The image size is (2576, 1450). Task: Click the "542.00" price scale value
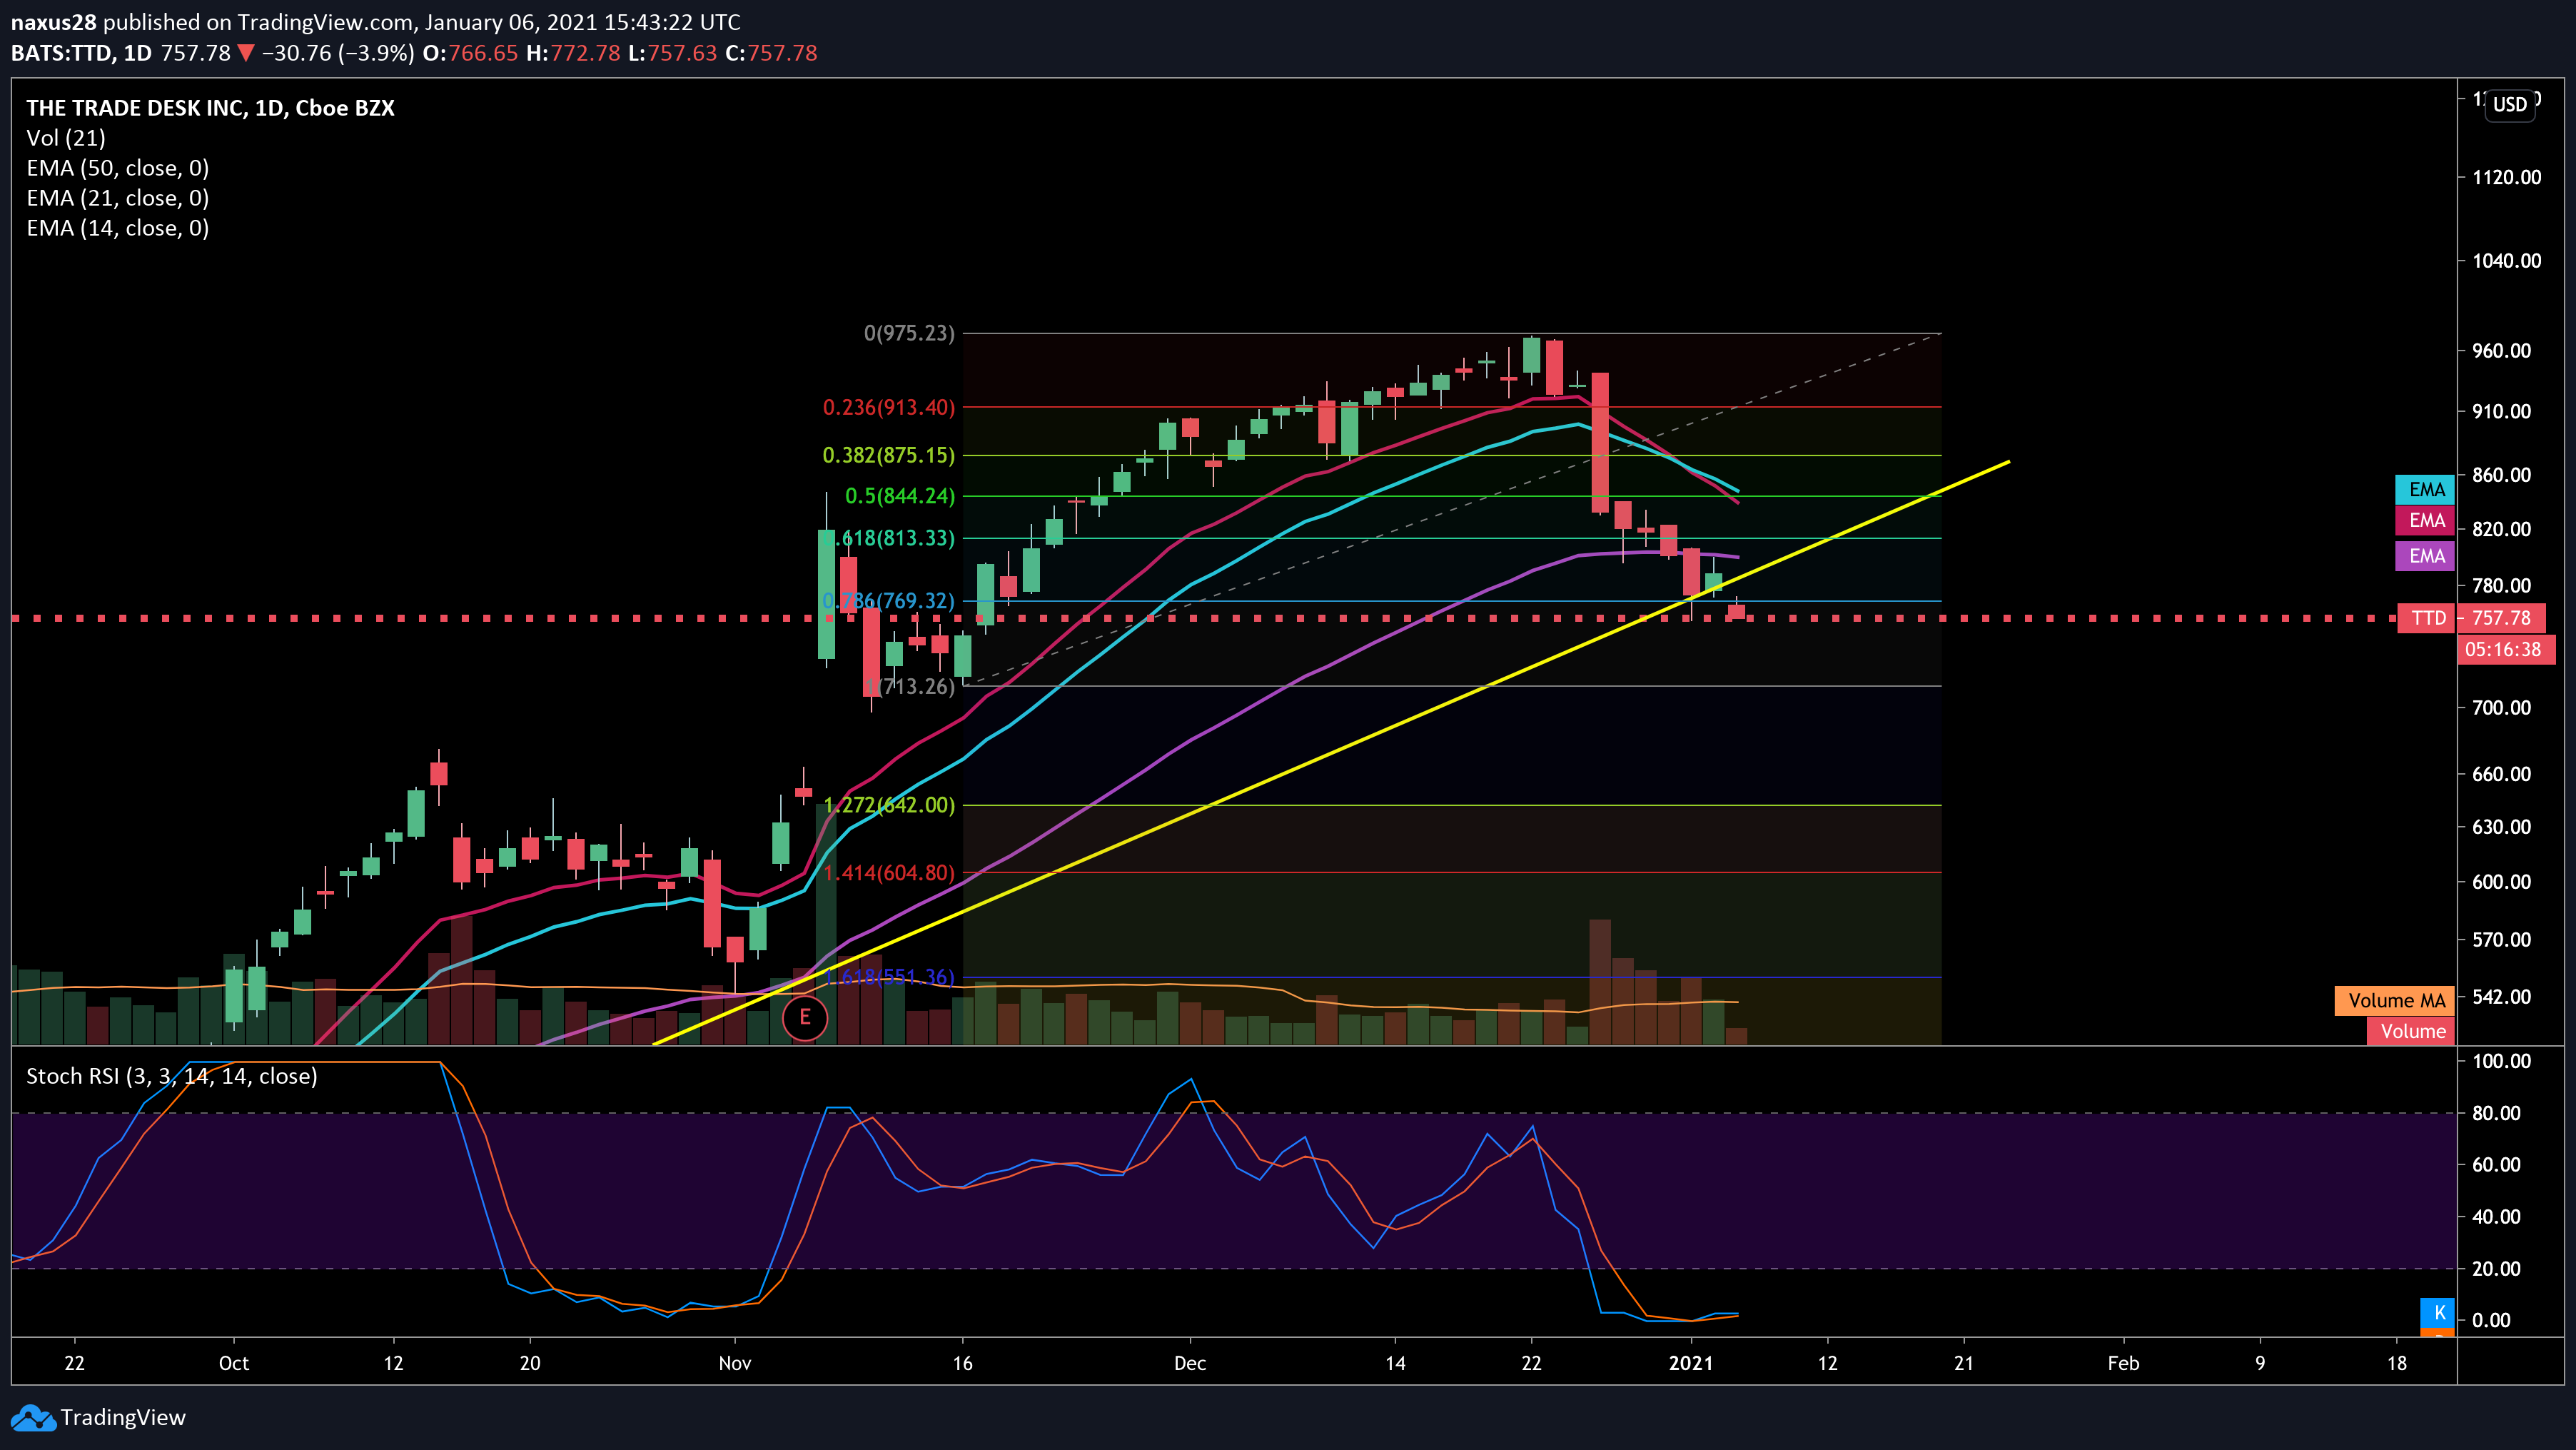click(2501, 997)
